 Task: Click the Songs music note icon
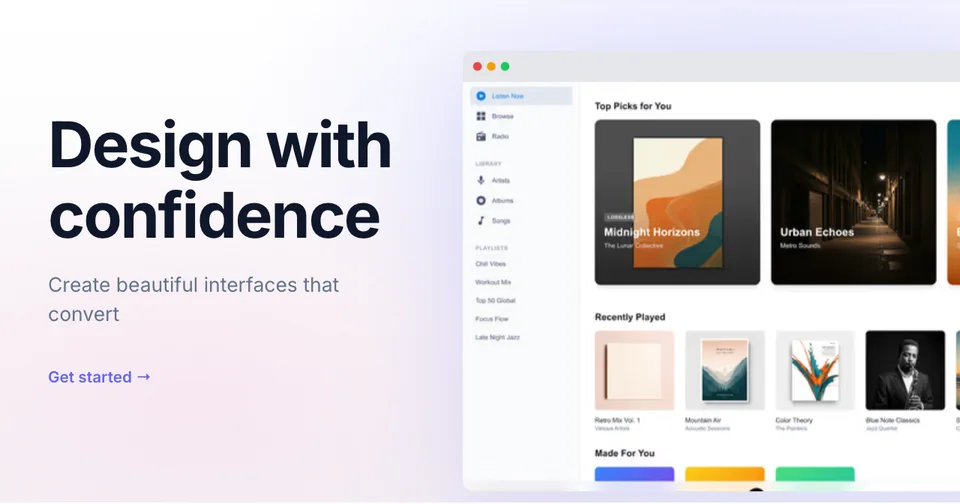(481, 220)
